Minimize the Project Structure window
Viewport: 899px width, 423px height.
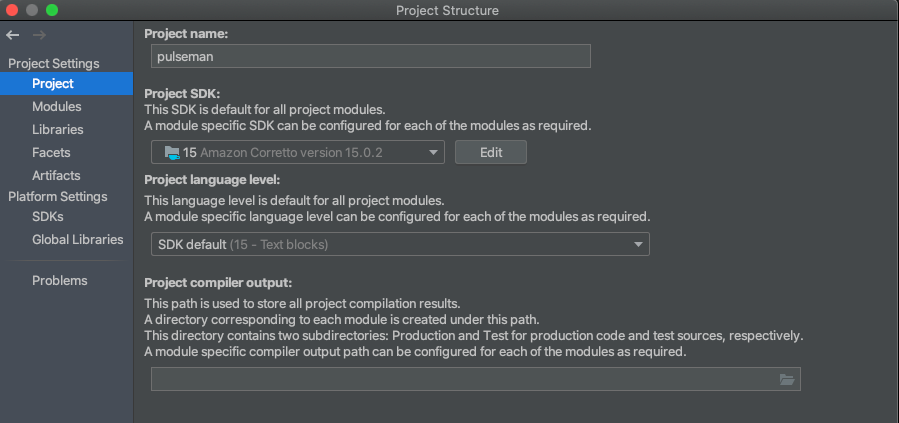[32, 10]
